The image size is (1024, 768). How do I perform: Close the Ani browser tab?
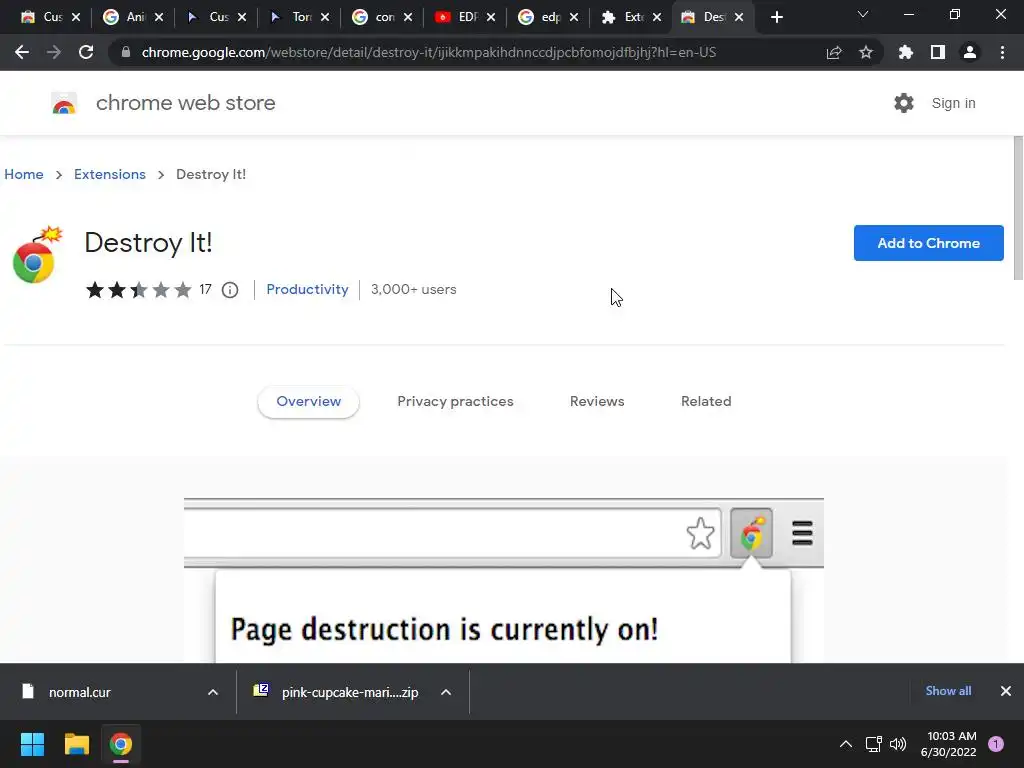pyautogui.click(x=159, y=18)
